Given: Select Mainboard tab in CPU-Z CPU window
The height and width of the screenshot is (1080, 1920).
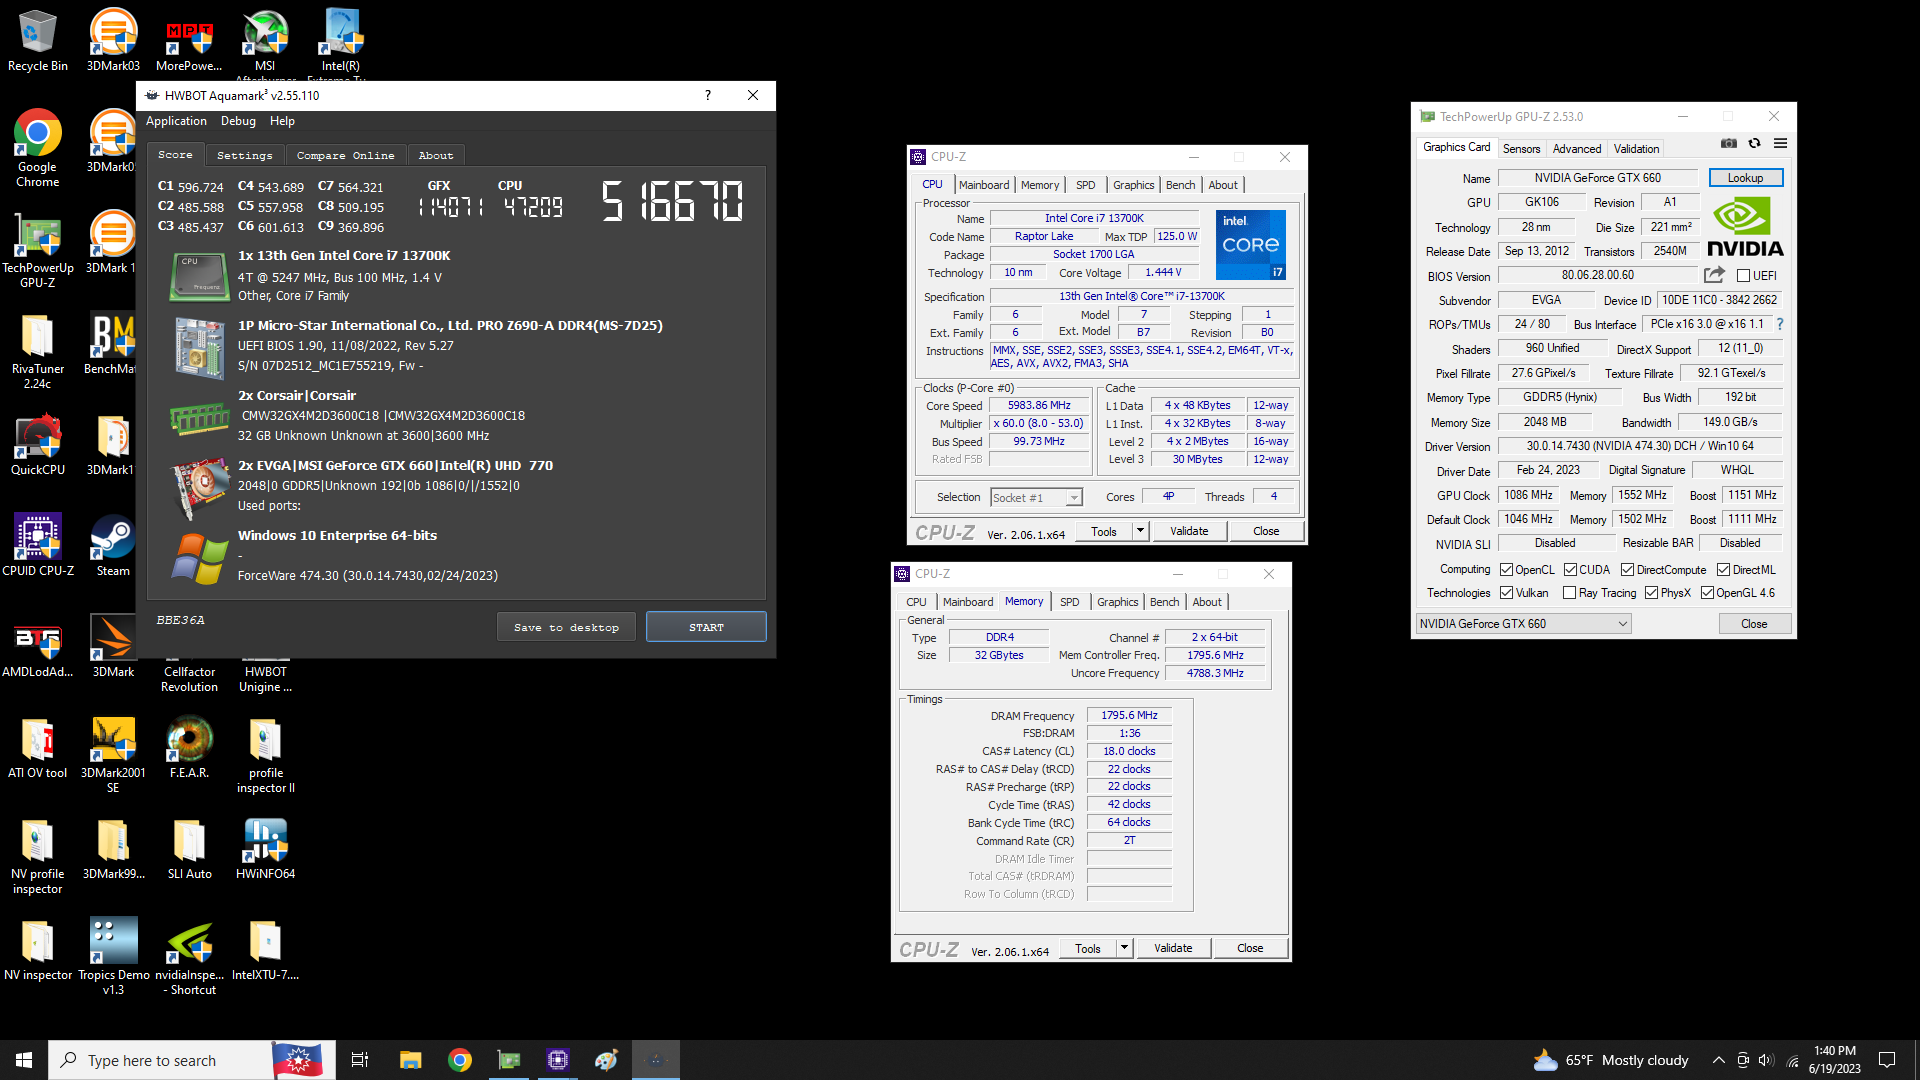Looking at the screenshot, I should (x=984, y=185).
